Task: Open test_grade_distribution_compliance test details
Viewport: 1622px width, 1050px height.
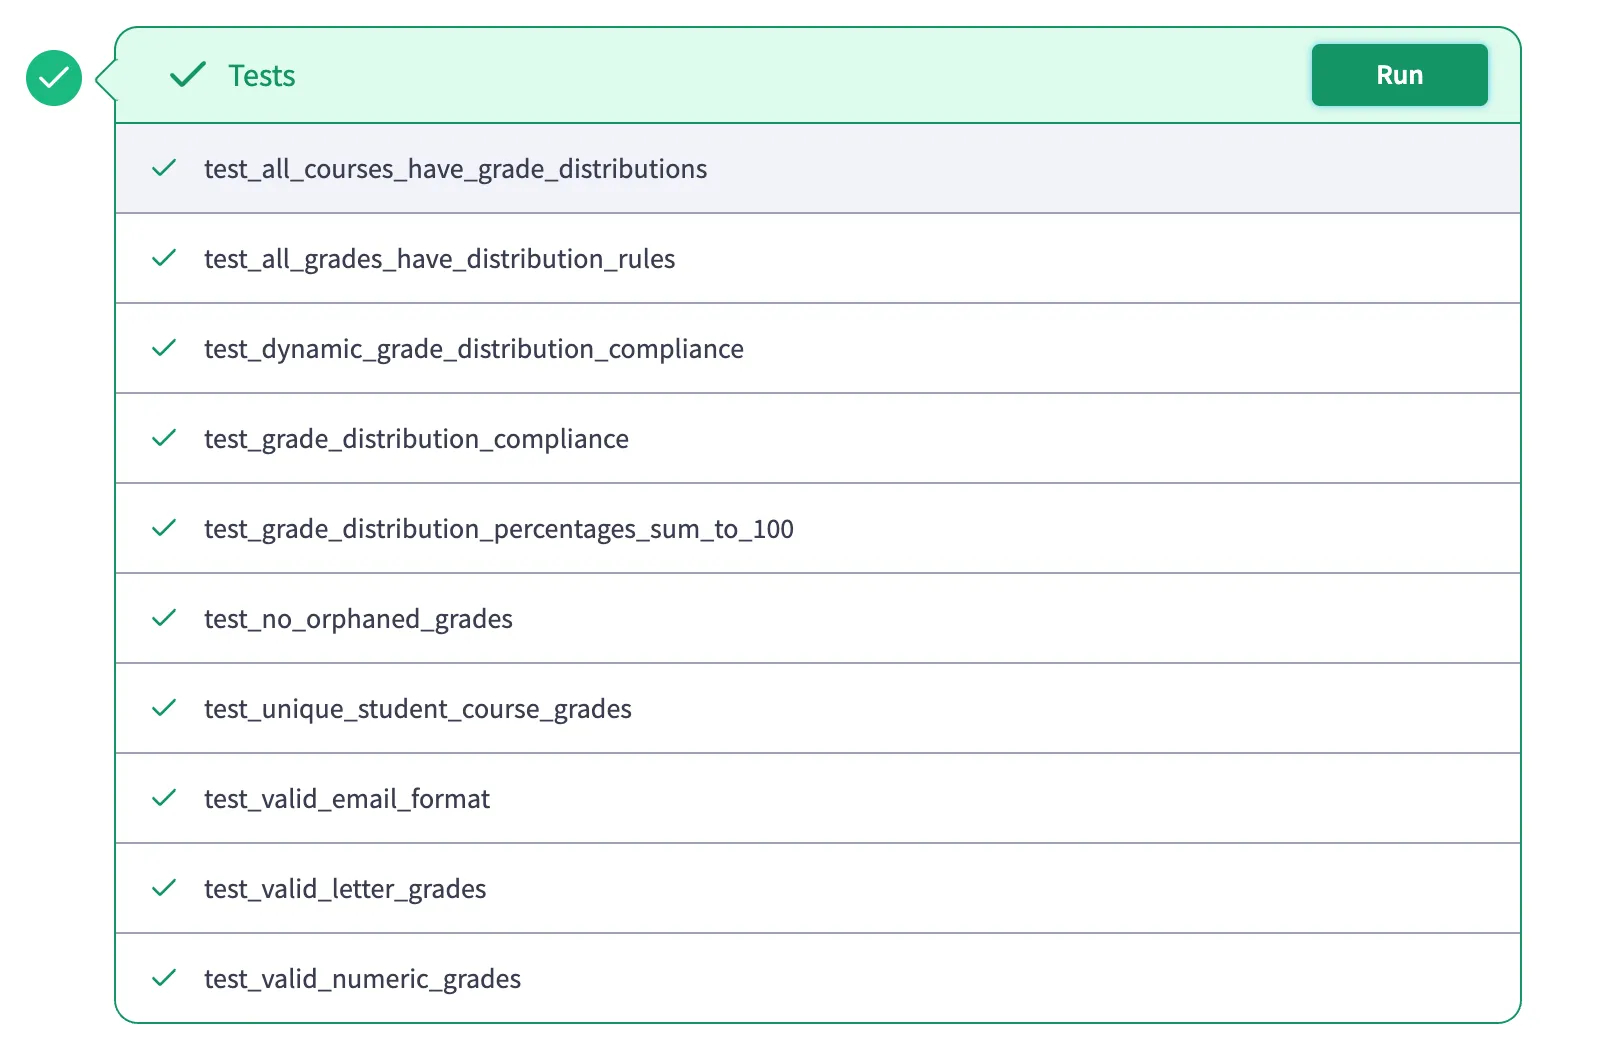Action: click(x=416, y=438)
